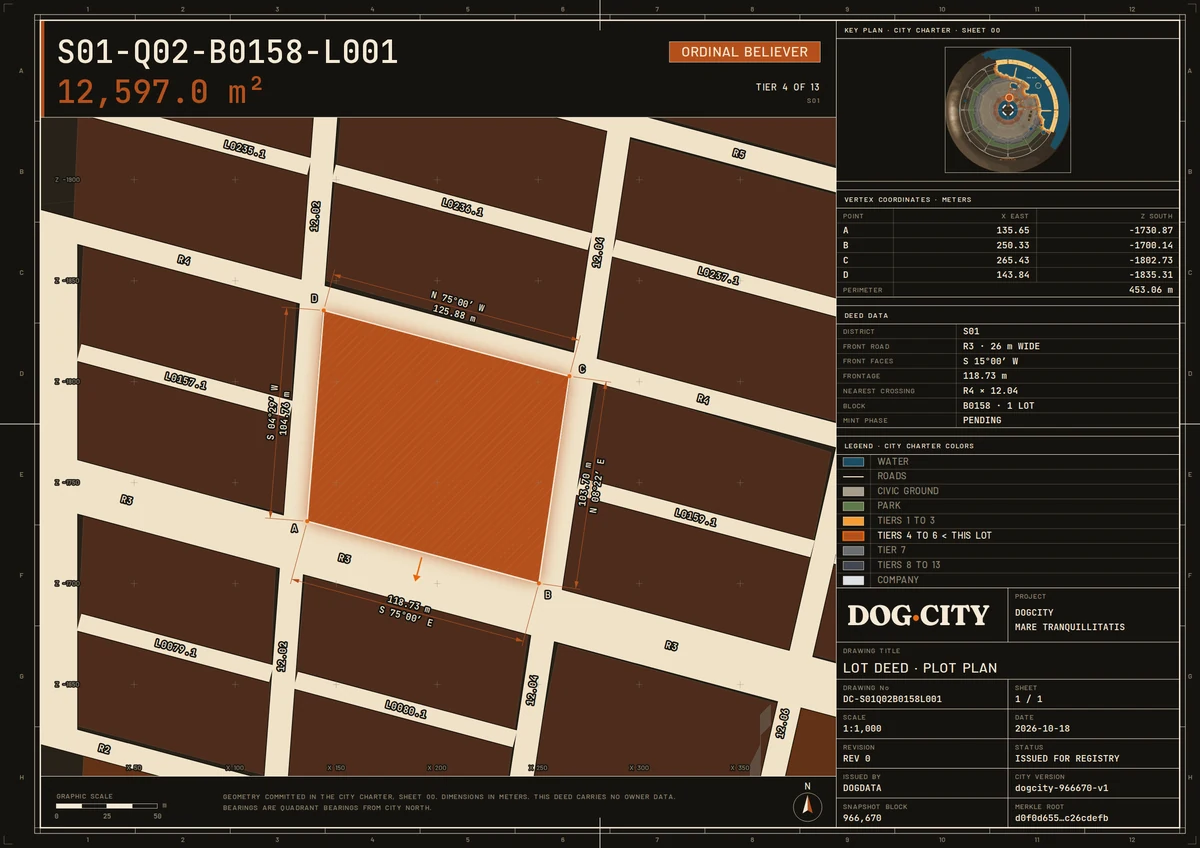Click front faces value S 15°00' W
1200x848 pixels.
coord(991,361)
